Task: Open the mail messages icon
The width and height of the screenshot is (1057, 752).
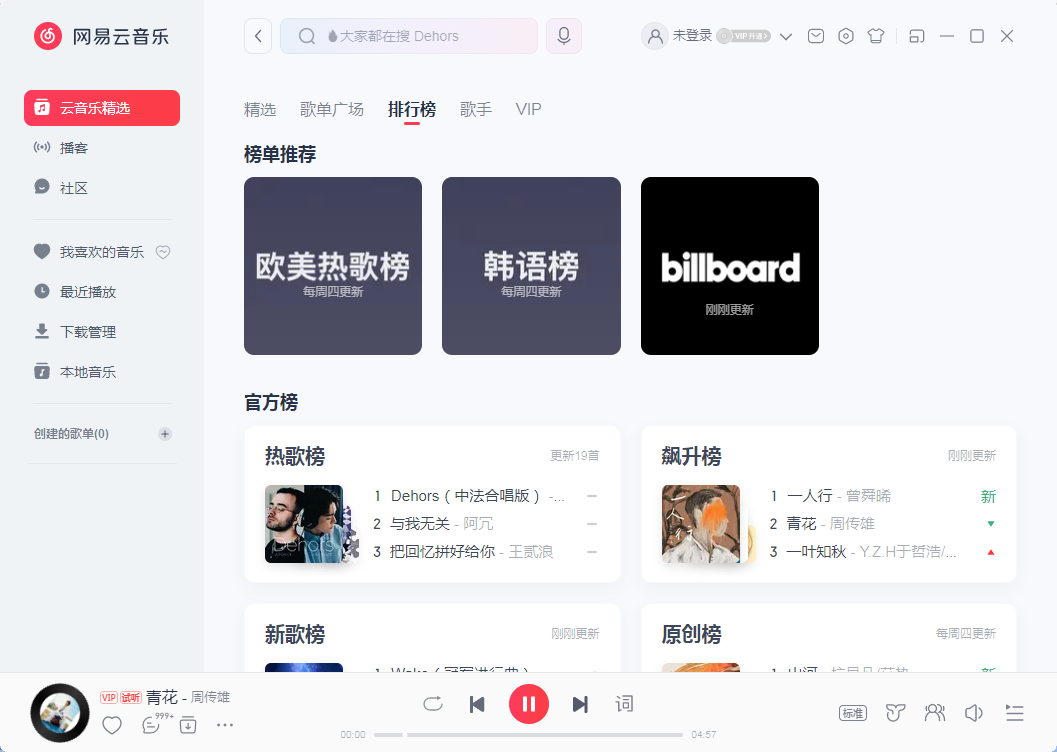Action: pyautogui.click(x=816, y=36)
